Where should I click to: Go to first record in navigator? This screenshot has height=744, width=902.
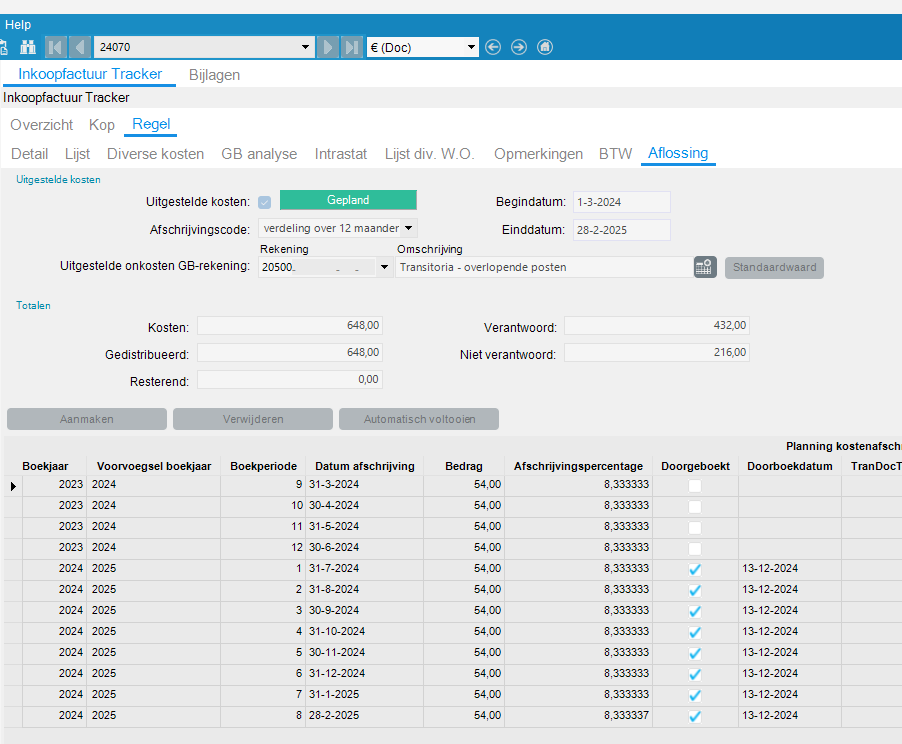point(56,47)
